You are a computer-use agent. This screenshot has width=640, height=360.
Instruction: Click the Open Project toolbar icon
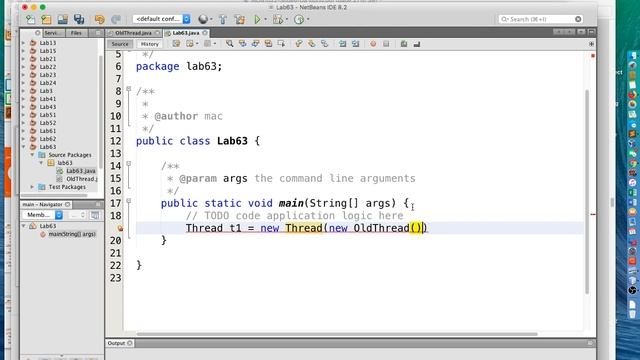(x=62, y=19)
